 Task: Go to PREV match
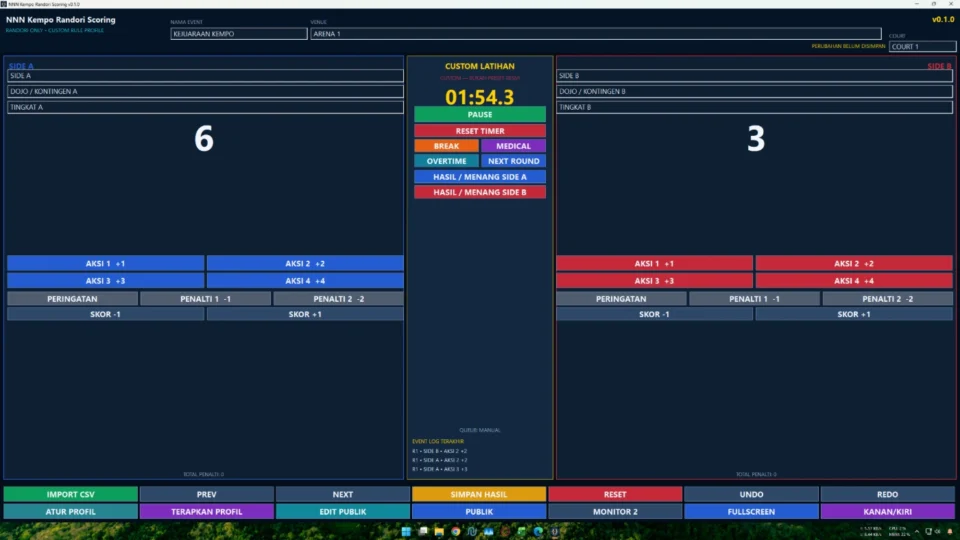(x=206, y=494)
